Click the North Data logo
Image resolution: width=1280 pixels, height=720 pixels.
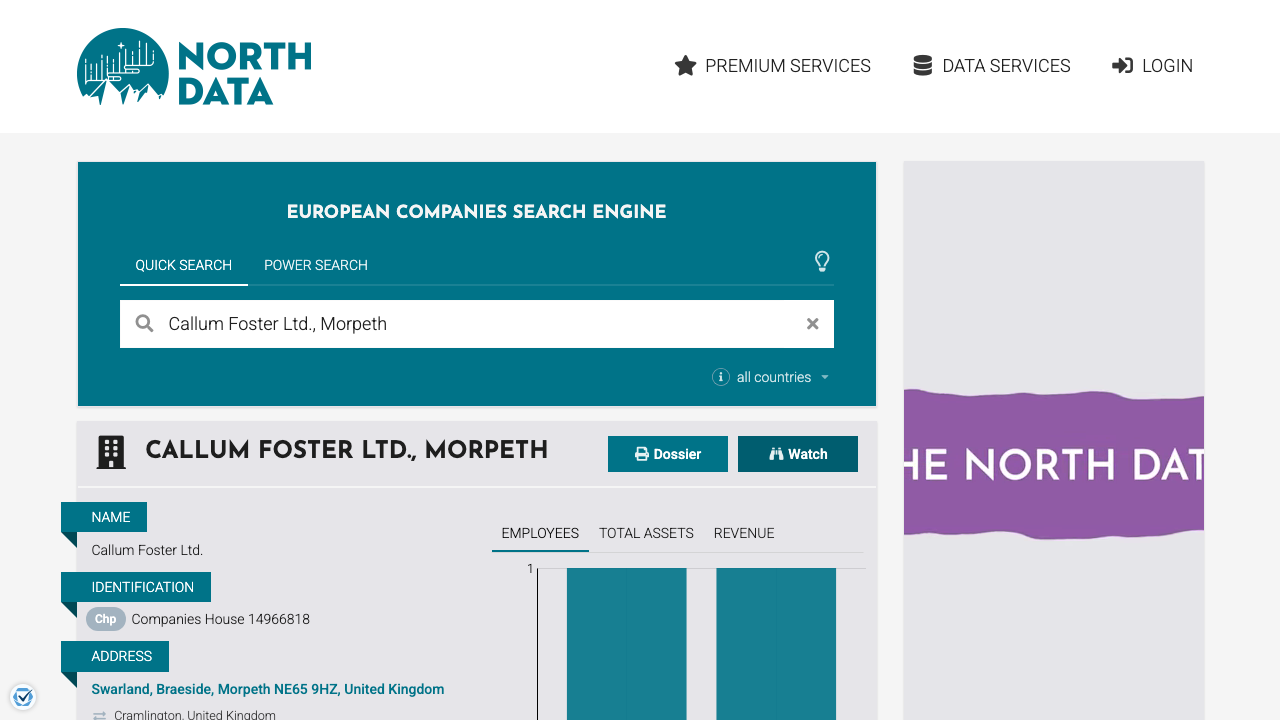click(x=193, y=66)
